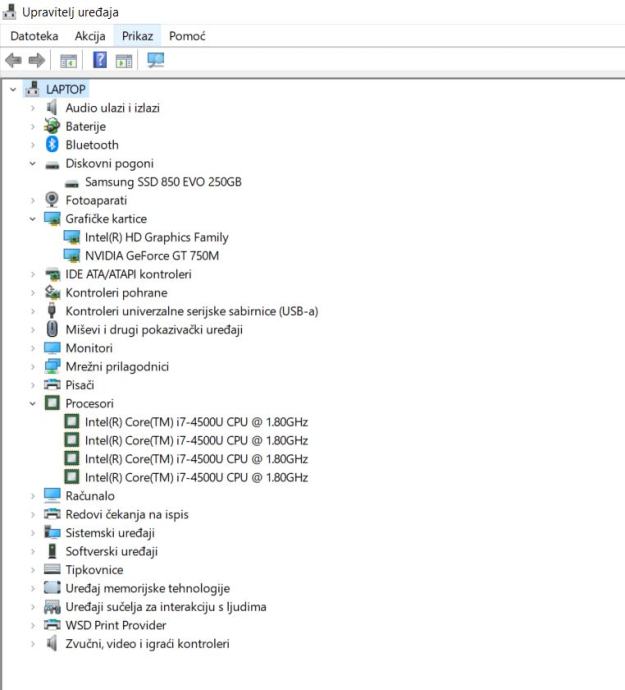
Task: Select the WSD Print Provider label
Action: [116, 625]
